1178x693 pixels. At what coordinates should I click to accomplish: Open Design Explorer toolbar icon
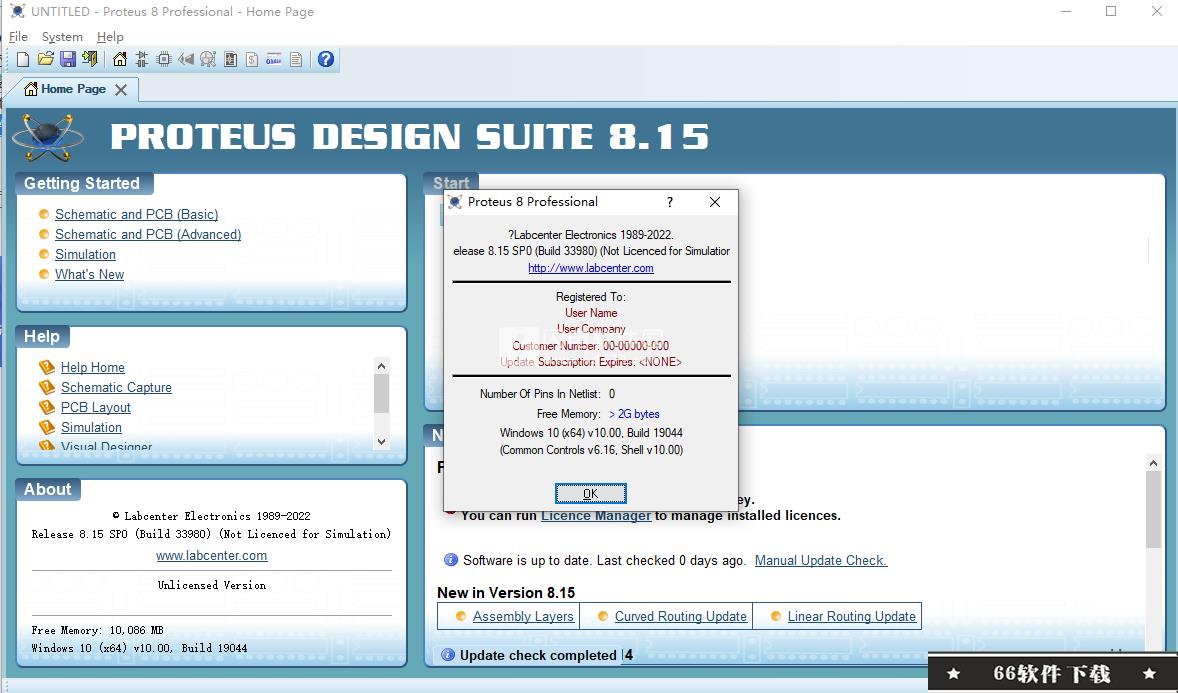[230, 59]
